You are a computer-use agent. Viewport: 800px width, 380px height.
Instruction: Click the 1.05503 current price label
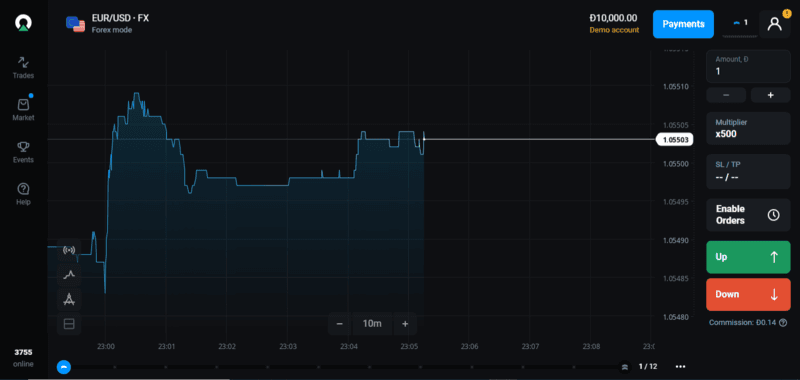tap(674, 139)
